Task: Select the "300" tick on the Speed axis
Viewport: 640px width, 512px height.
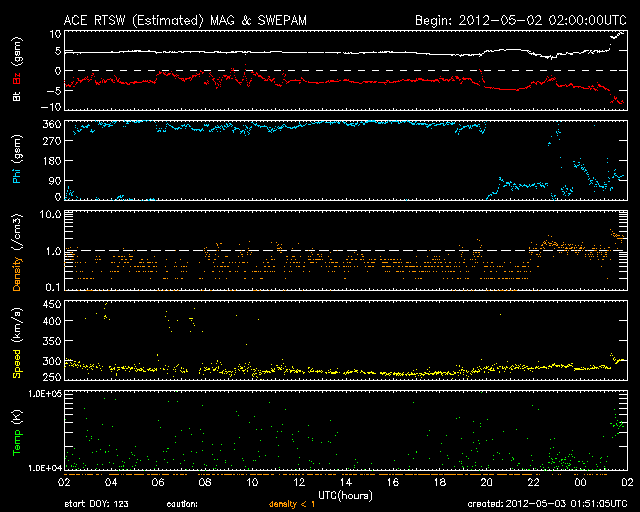Action: click(52, 361)
